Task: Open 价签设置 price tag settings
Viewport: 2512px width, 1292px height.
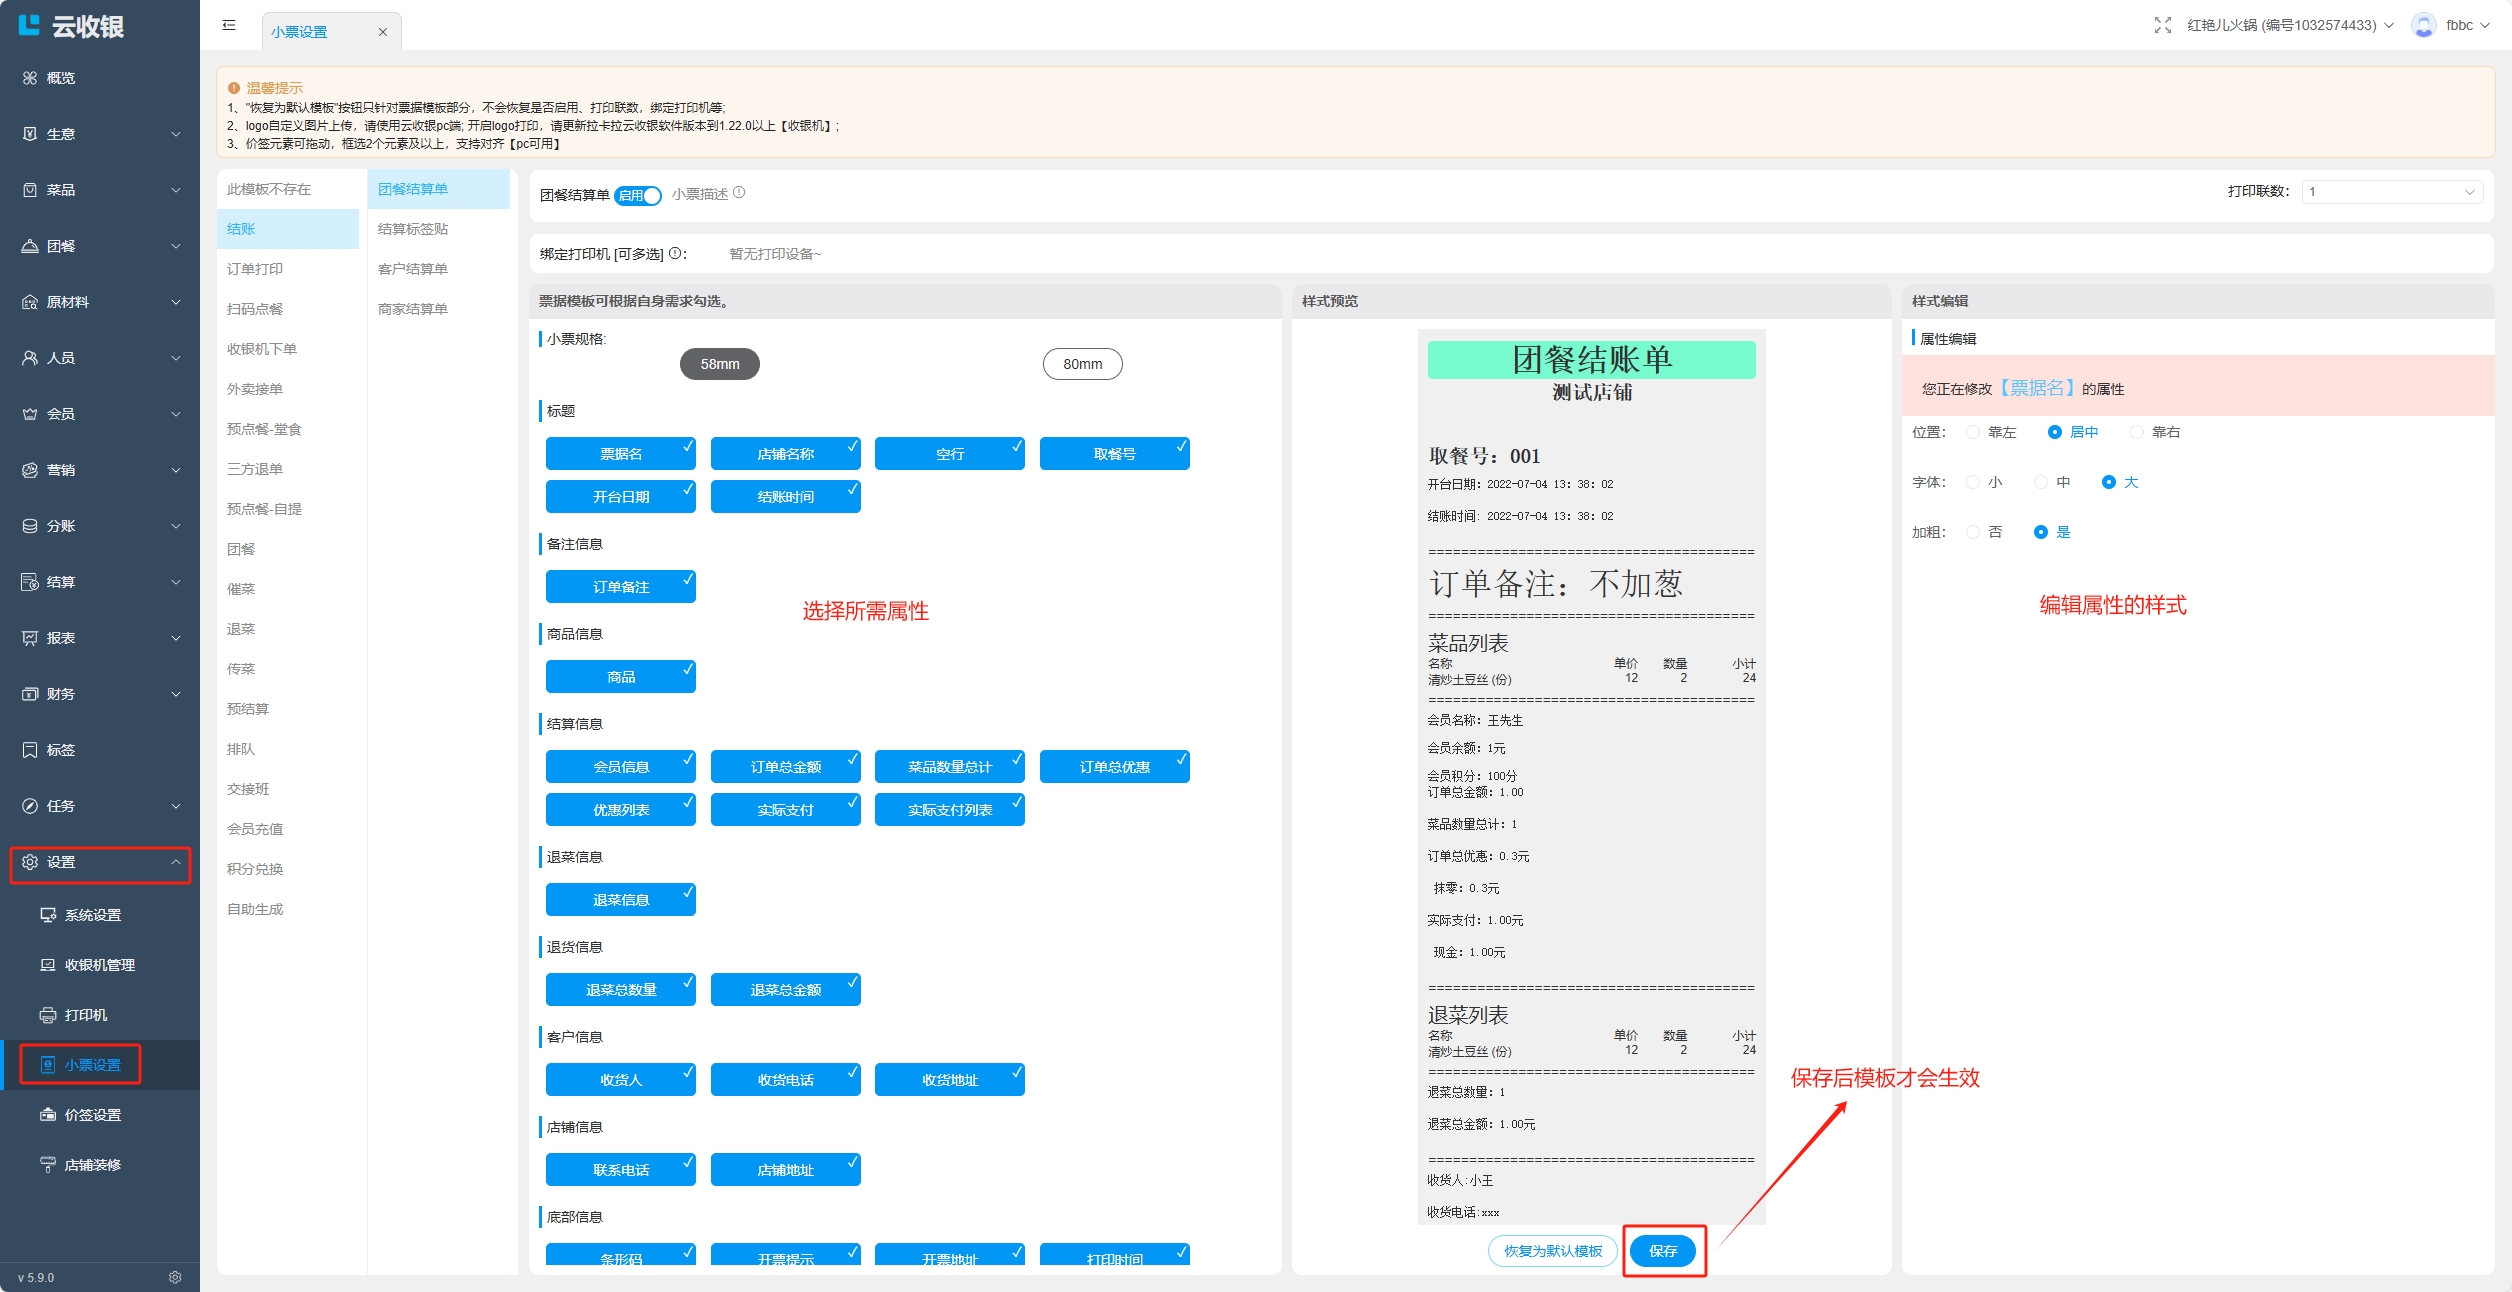Action: (x=92, y=1115)
